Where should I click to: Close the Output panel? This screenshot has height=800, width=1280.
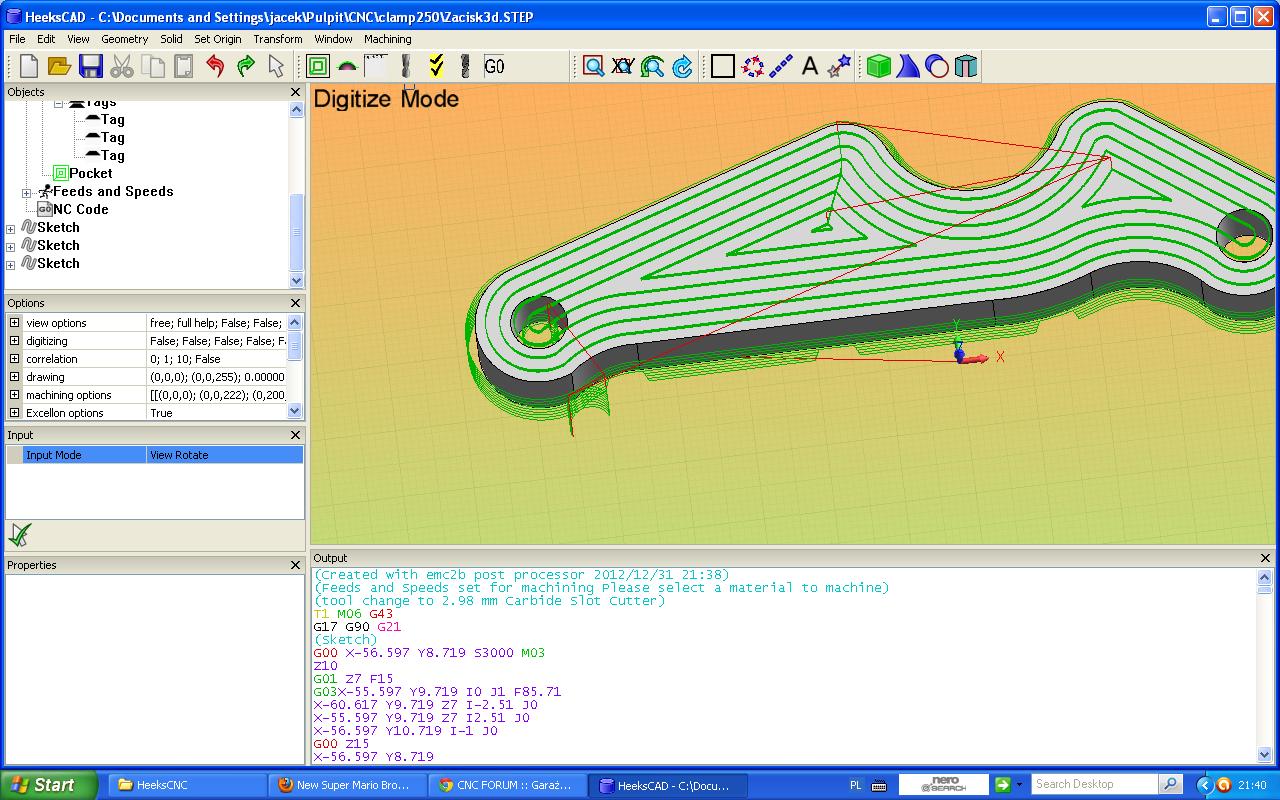pyautogui.click(x=1266, y=558)
